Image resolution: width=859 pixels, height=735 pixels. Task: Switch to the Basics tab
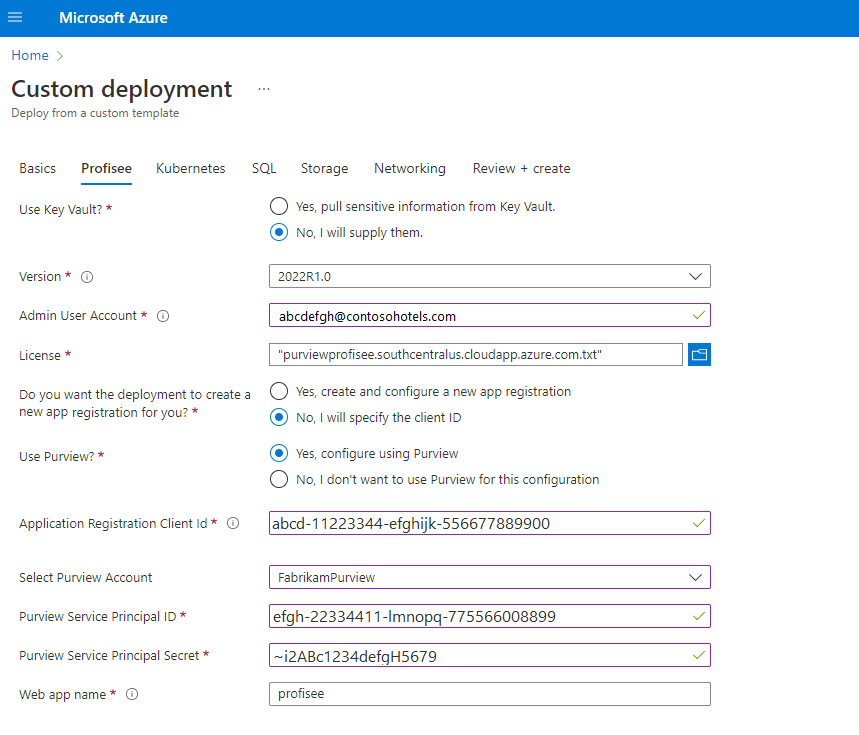click(37, 169)
